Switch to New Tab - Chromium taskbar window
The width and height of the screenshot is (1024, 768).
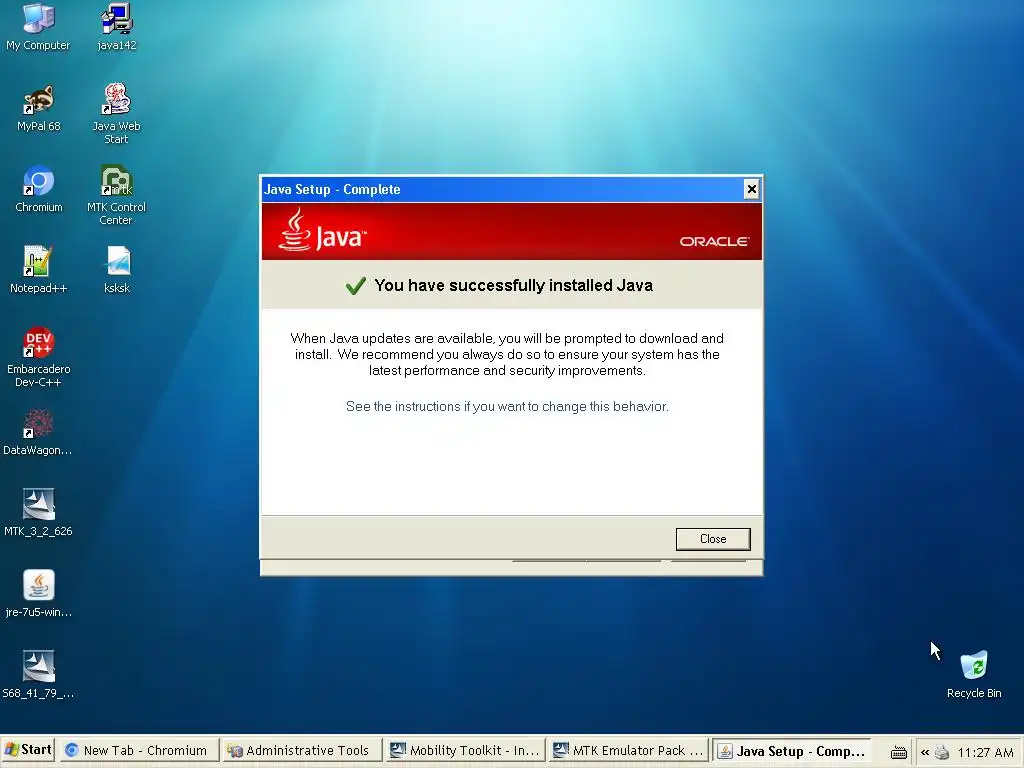[138, 751]
